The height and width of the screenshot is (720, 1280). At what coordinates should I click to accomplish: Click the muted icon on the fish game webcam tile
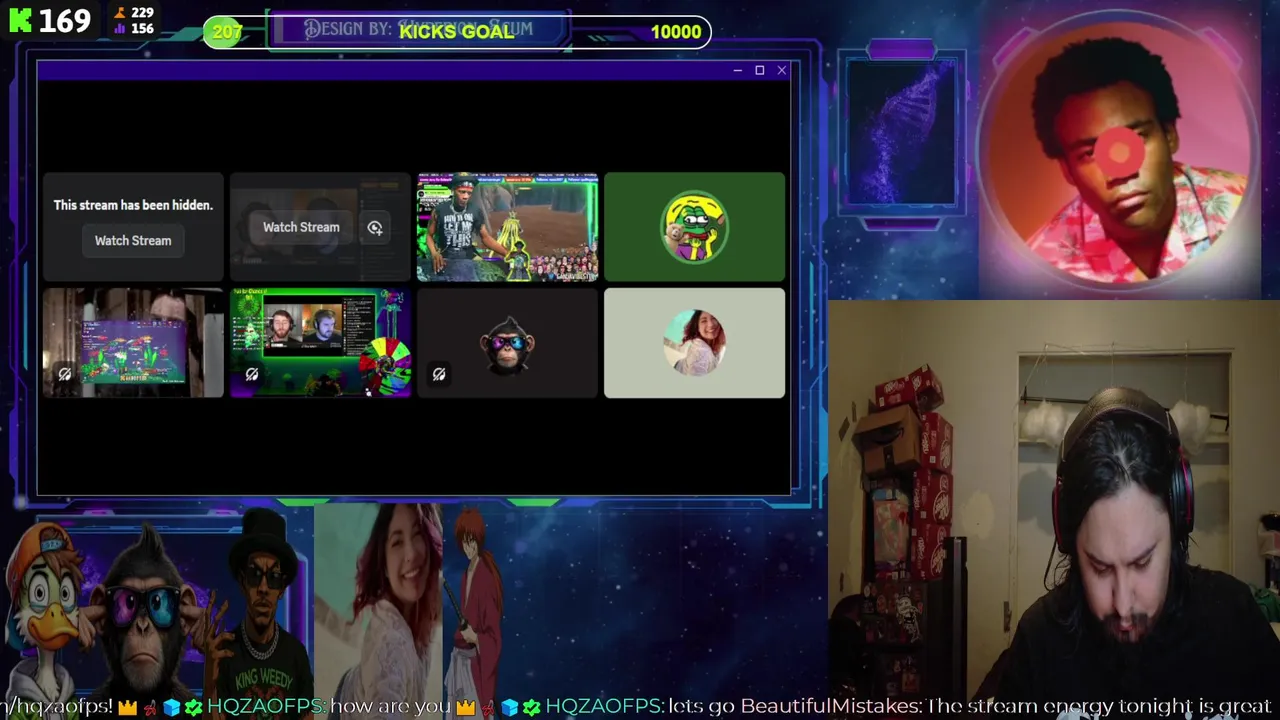pyautogui.click(x=65, y=374)
